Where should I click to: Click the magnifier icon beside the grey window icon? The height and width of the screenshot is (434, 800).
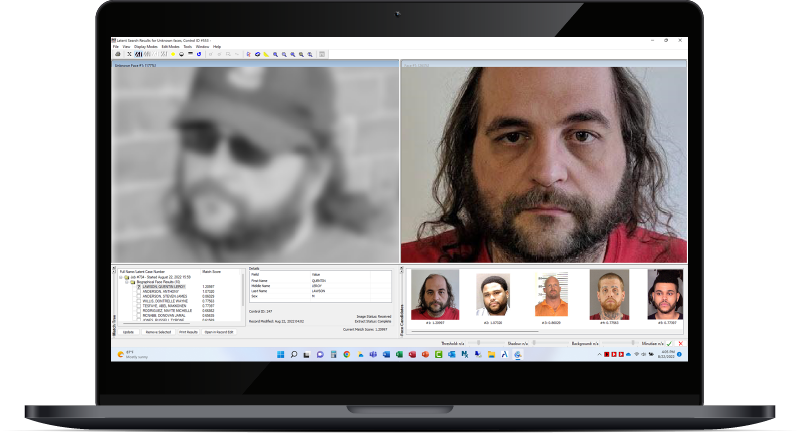click(x=310, y=54)
